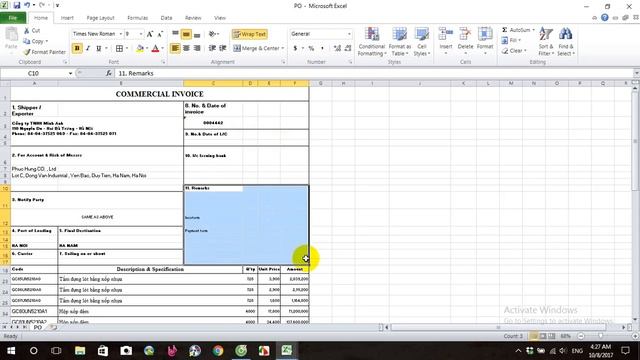Toggle Align Text Right

pos(197,48)
